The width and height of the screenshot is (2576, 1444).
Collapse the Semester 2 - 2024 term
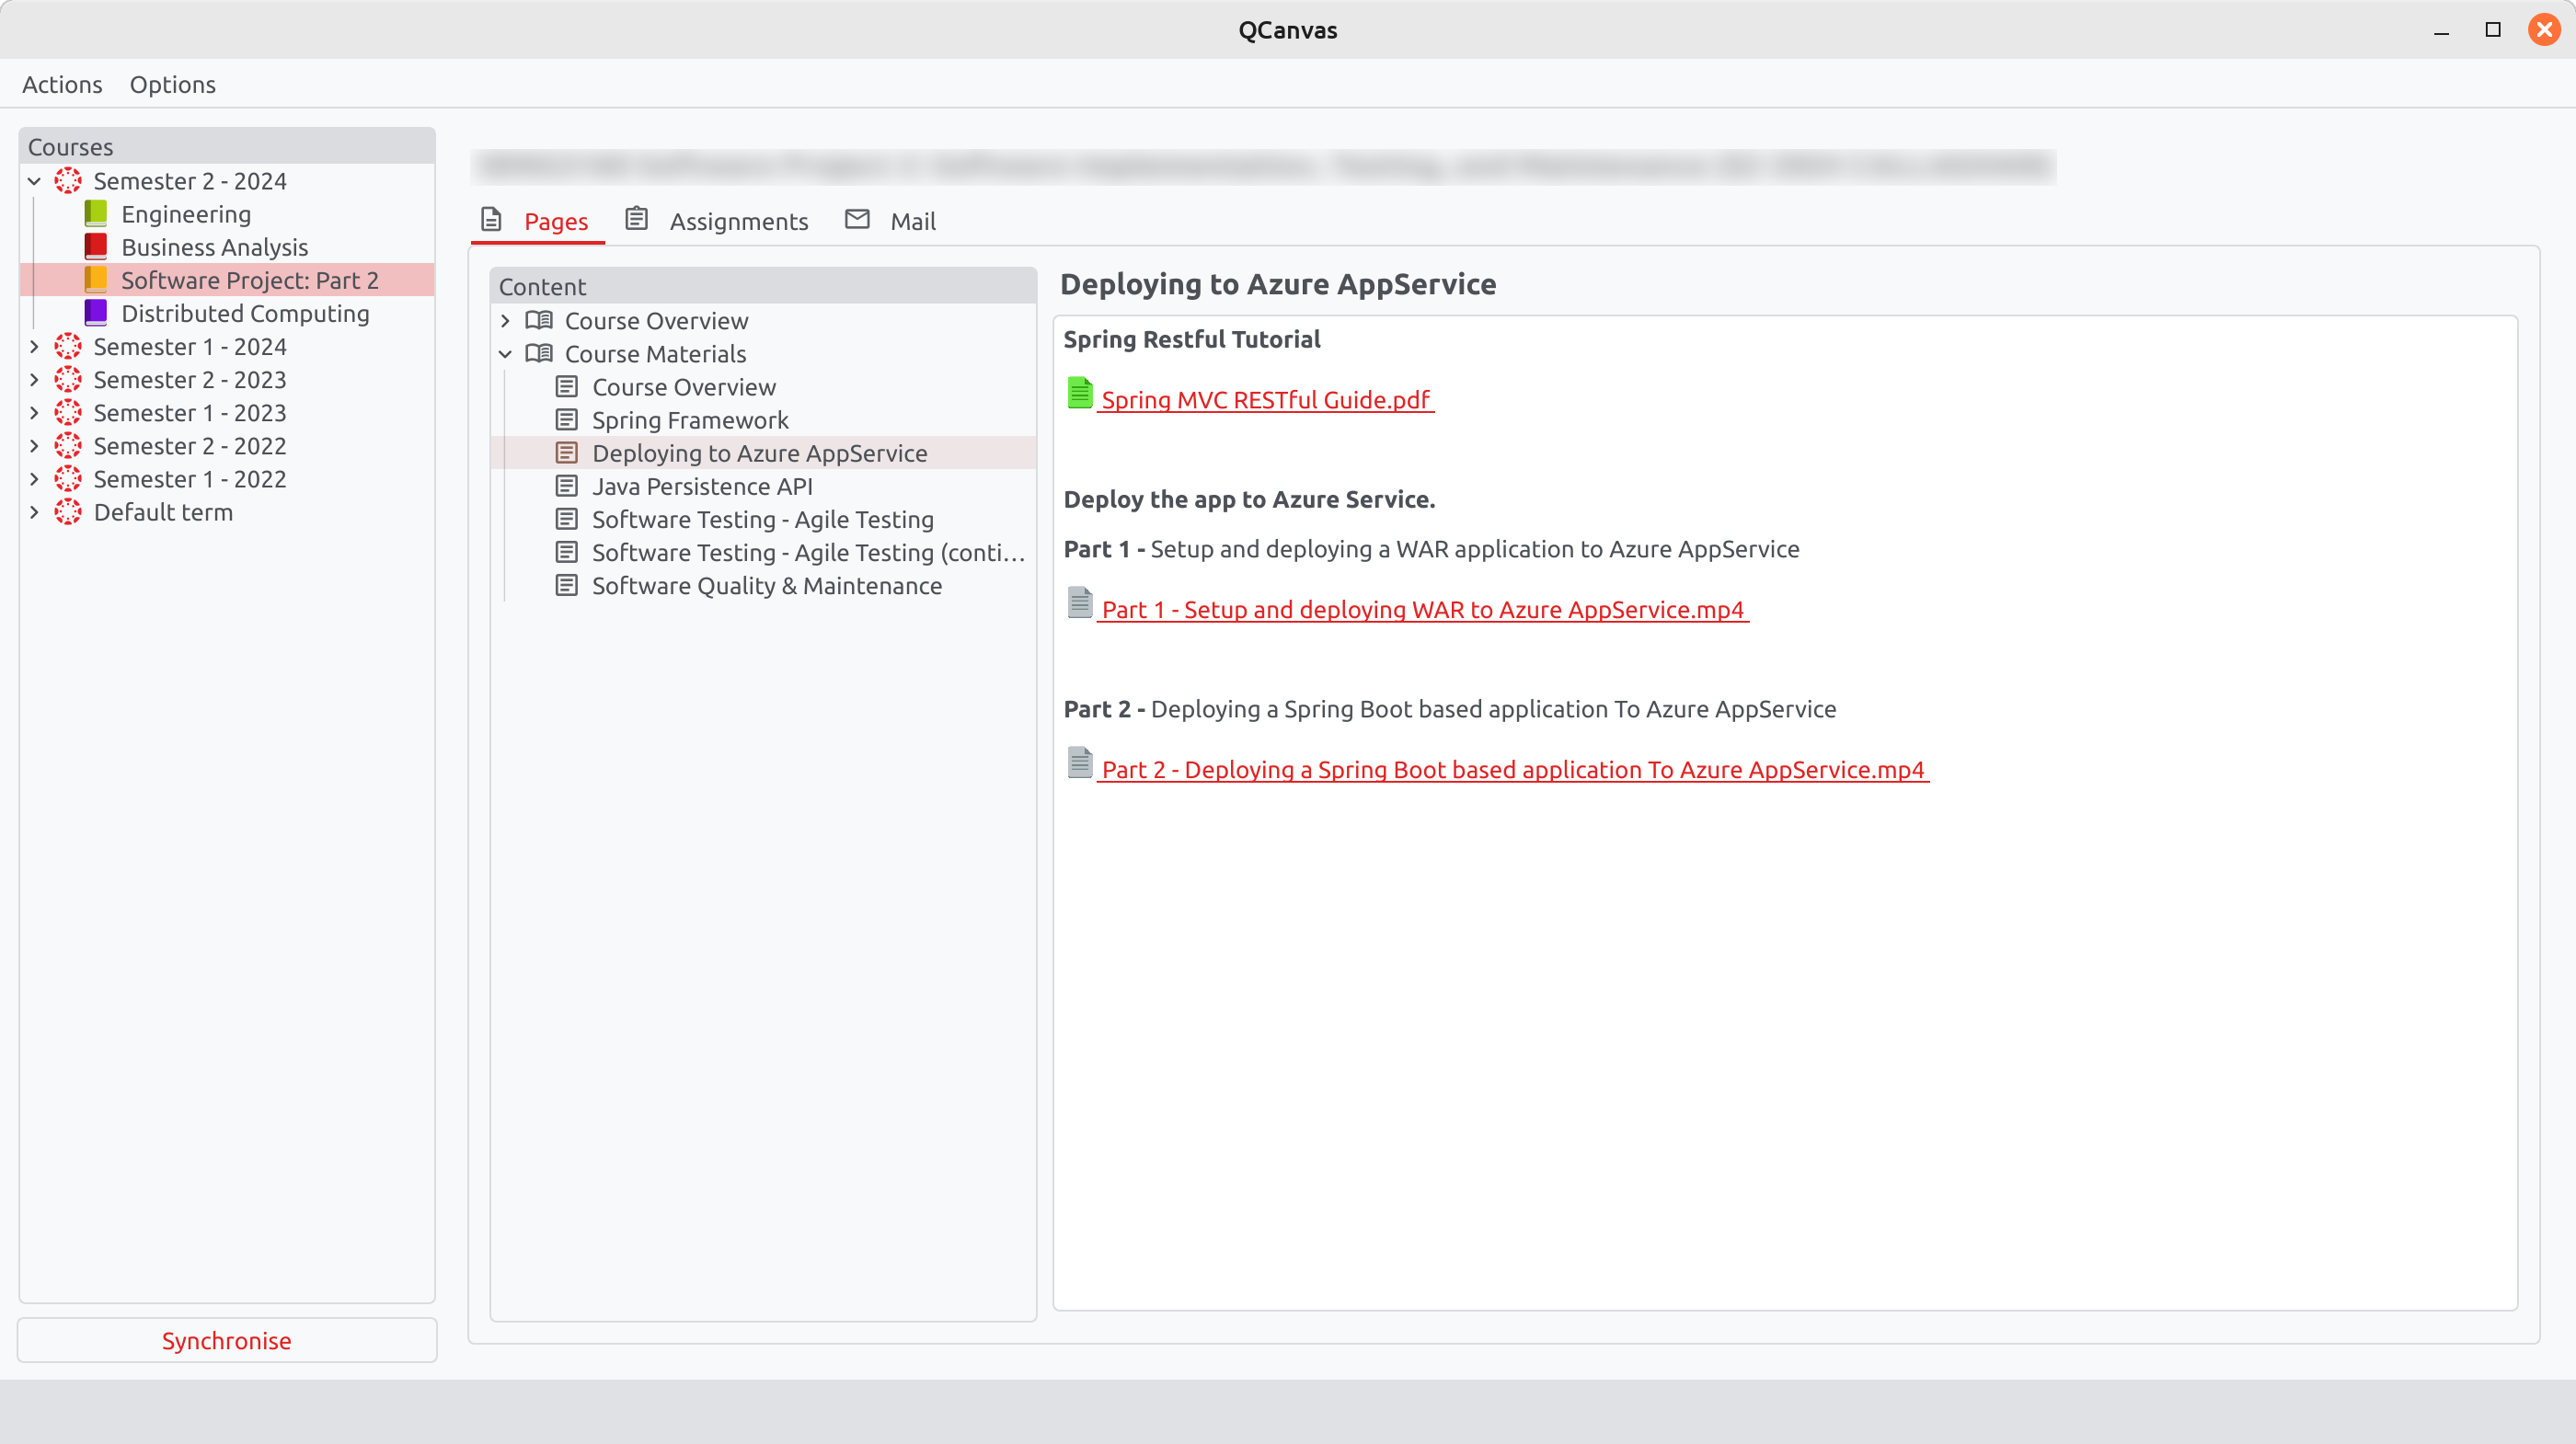34,181
